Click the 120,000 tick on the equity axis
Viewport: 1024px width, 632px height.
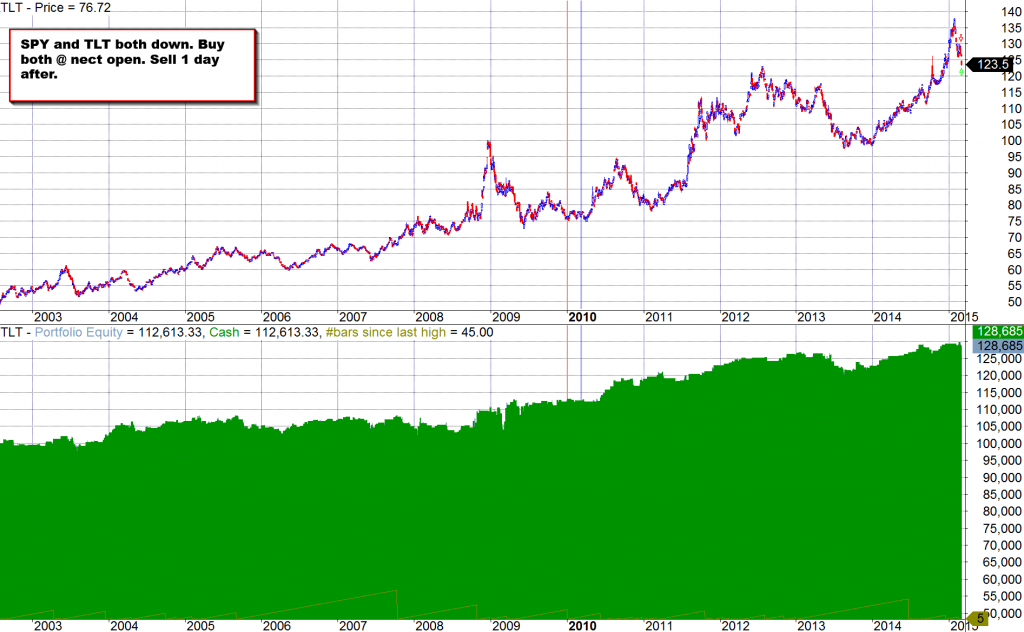pos(1000,376)
